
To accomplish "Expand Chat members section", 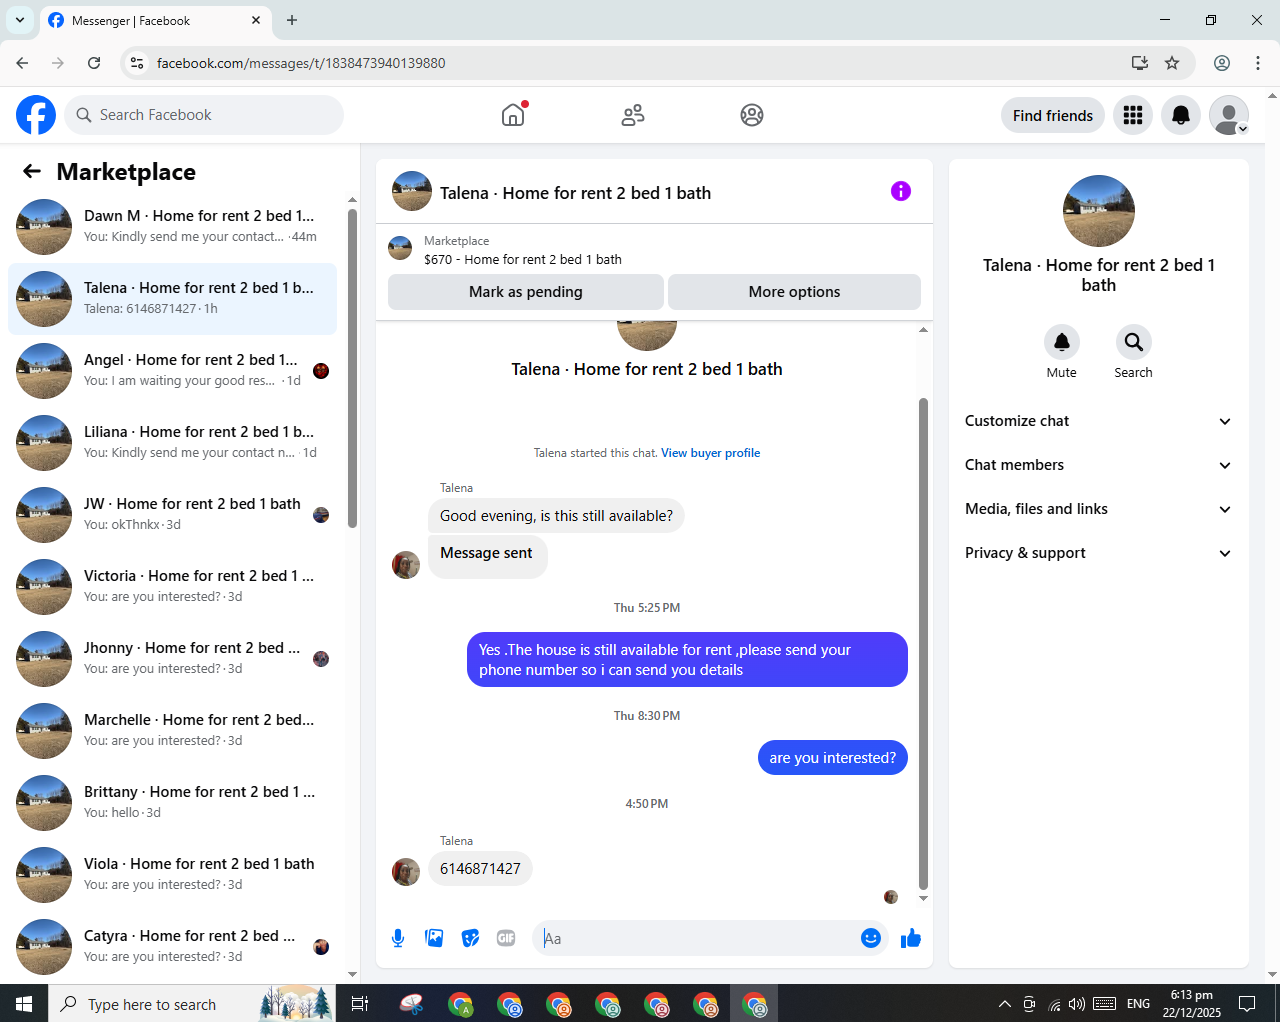I will coord(1098,465).
